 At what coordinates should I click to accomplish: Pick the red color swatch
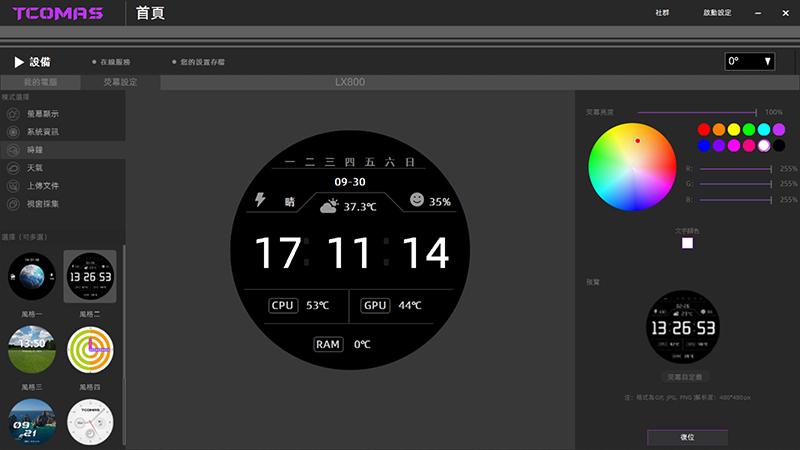(x=704, y=129)
